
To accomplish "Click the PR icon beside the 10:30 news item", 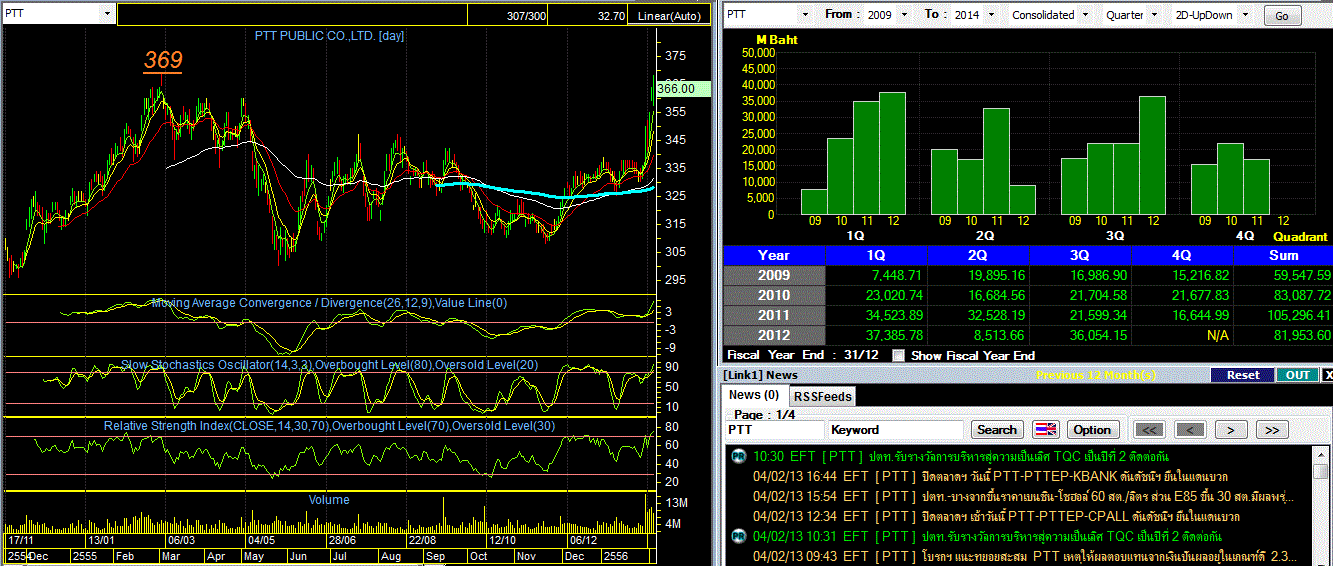I will click(x=738, y=455).
